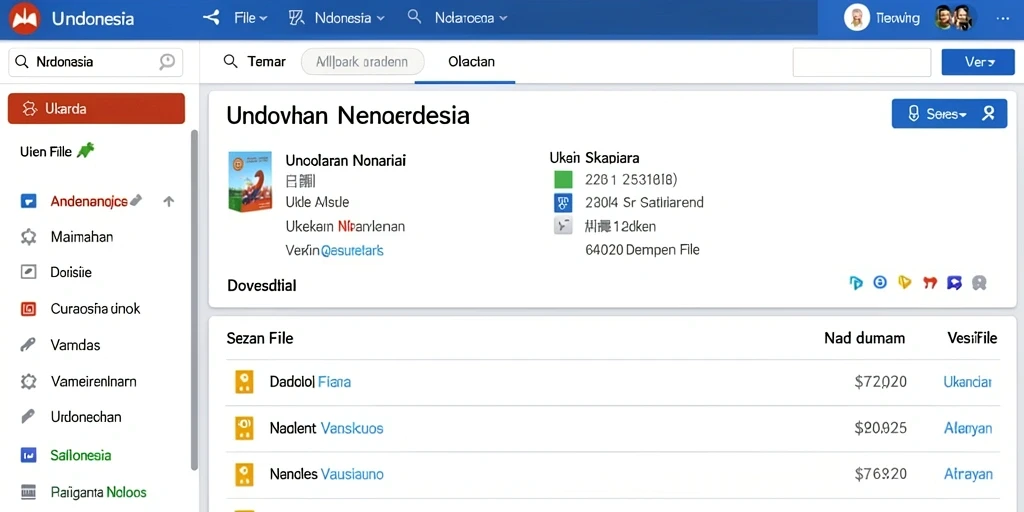Collapse Andenanojce with the up arrow
1024x512 pixels.
coord(168,201)
